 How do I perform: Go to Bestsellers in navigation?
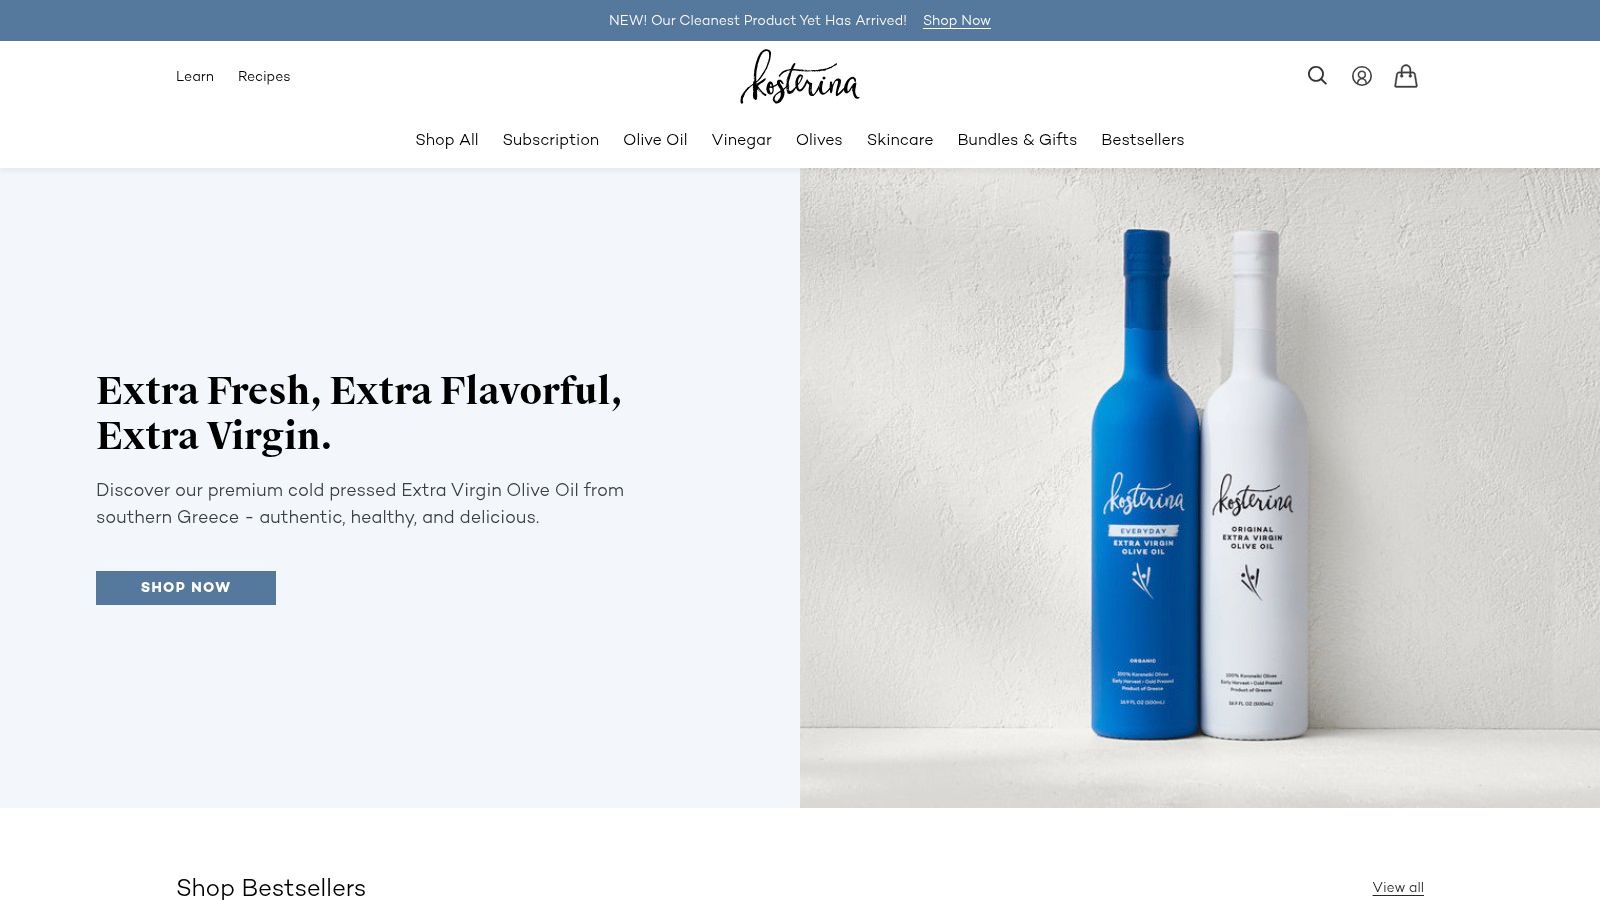tap(1143, 140)
